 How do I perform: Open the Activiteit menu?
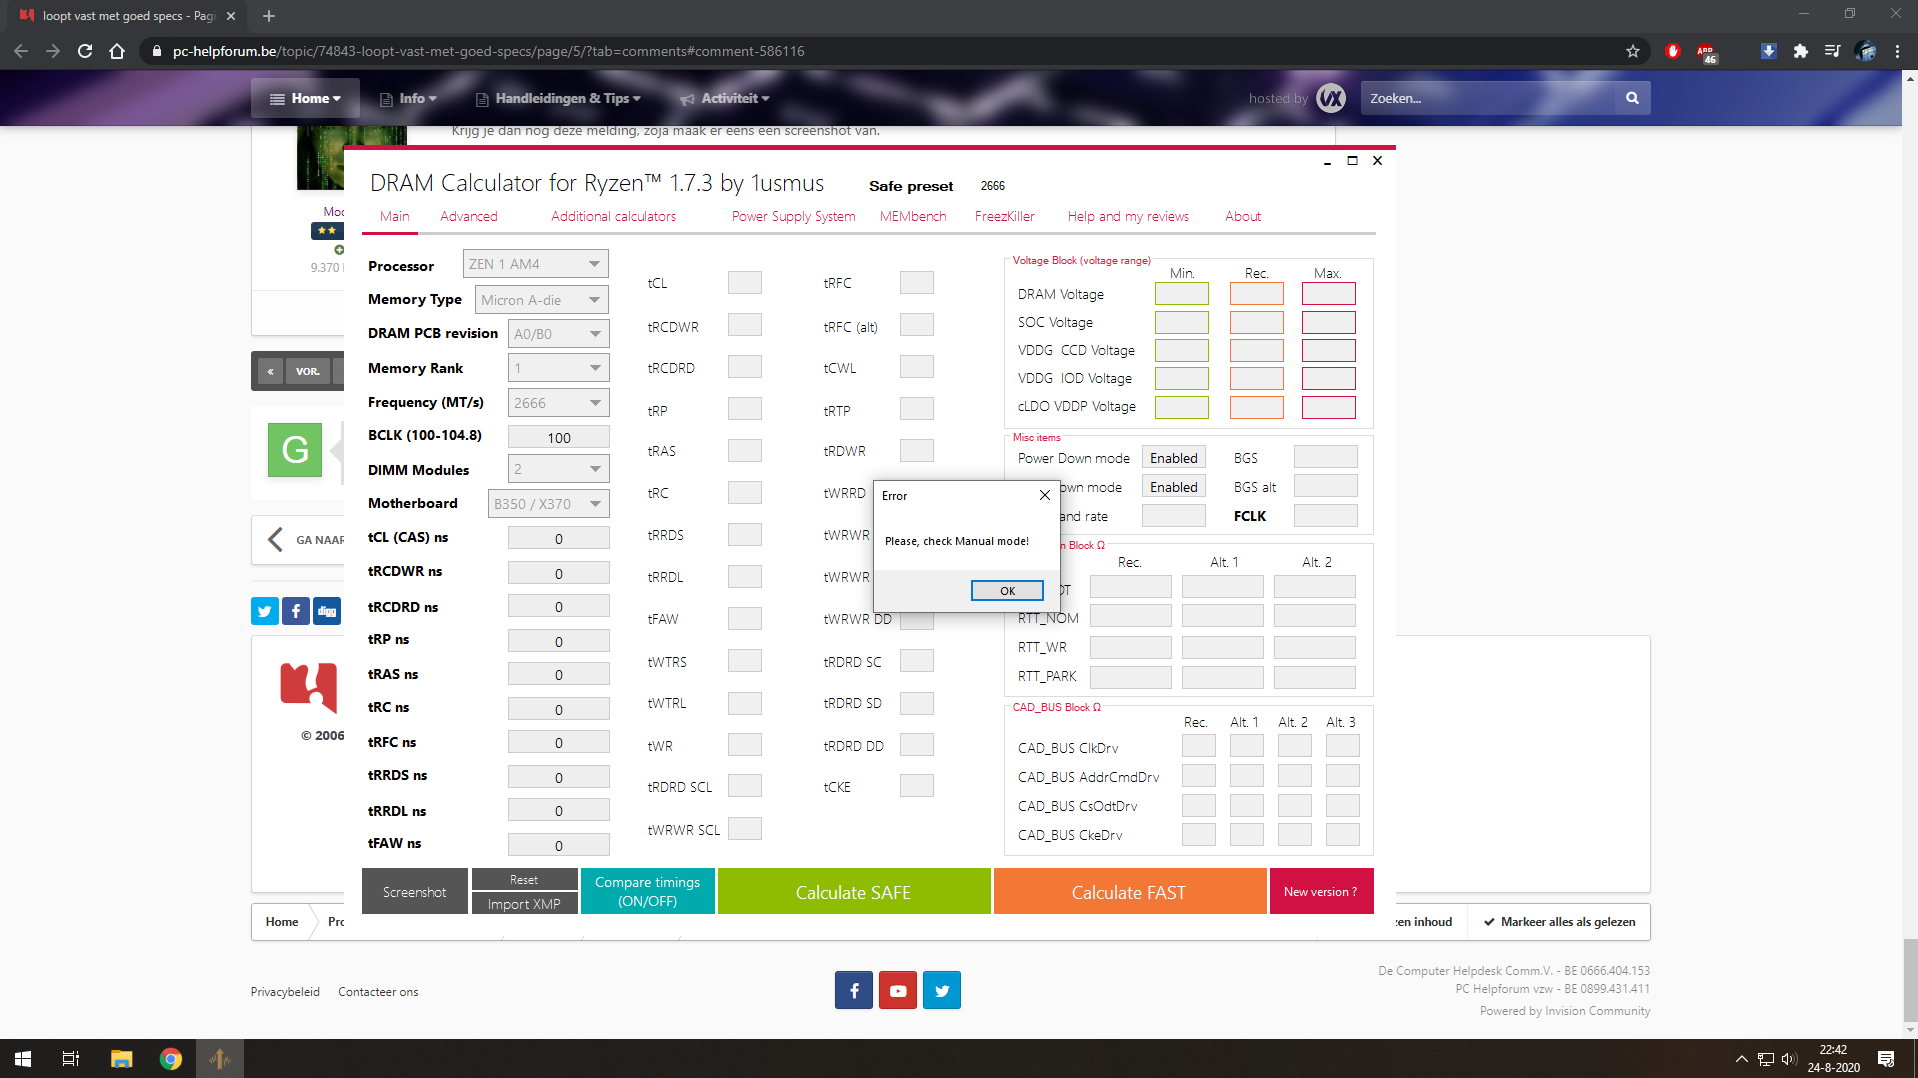tap(725, 98)
